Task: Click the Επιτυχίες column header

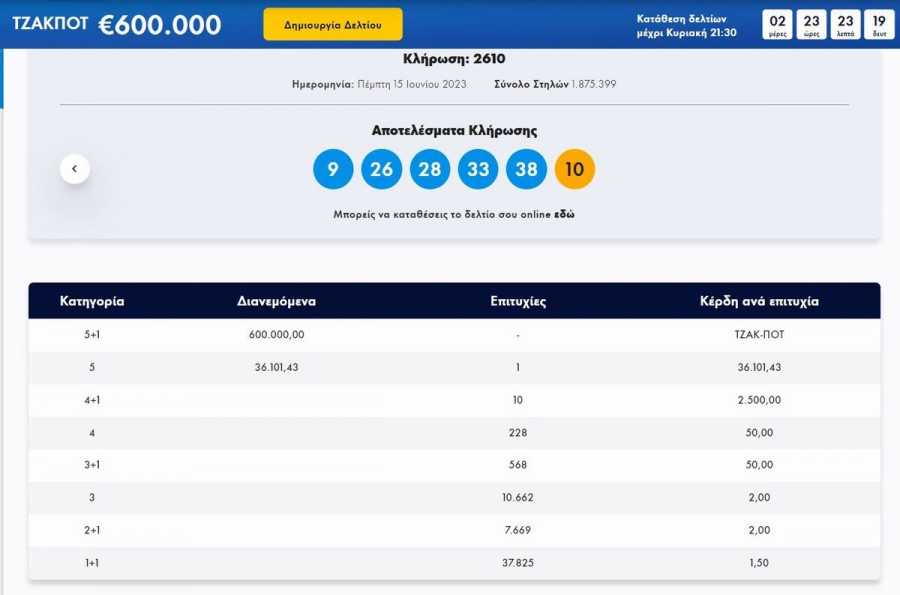Action: (x=518, y=301)
